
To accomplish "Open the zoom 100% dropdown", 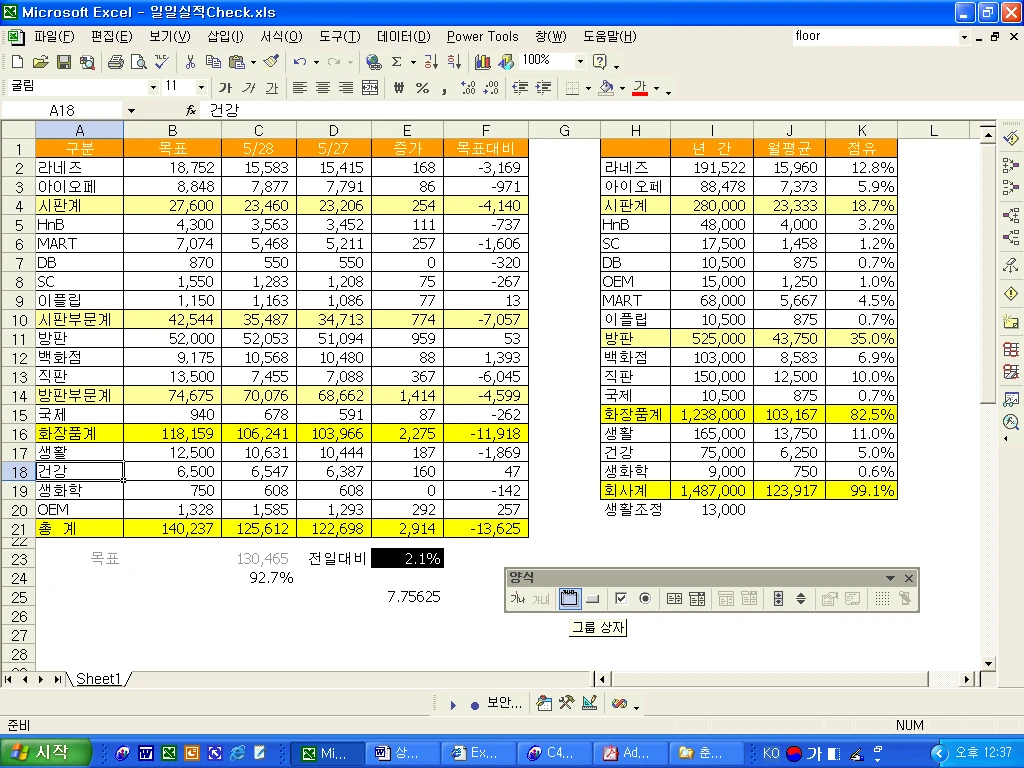I will click(x=580, y=61).
